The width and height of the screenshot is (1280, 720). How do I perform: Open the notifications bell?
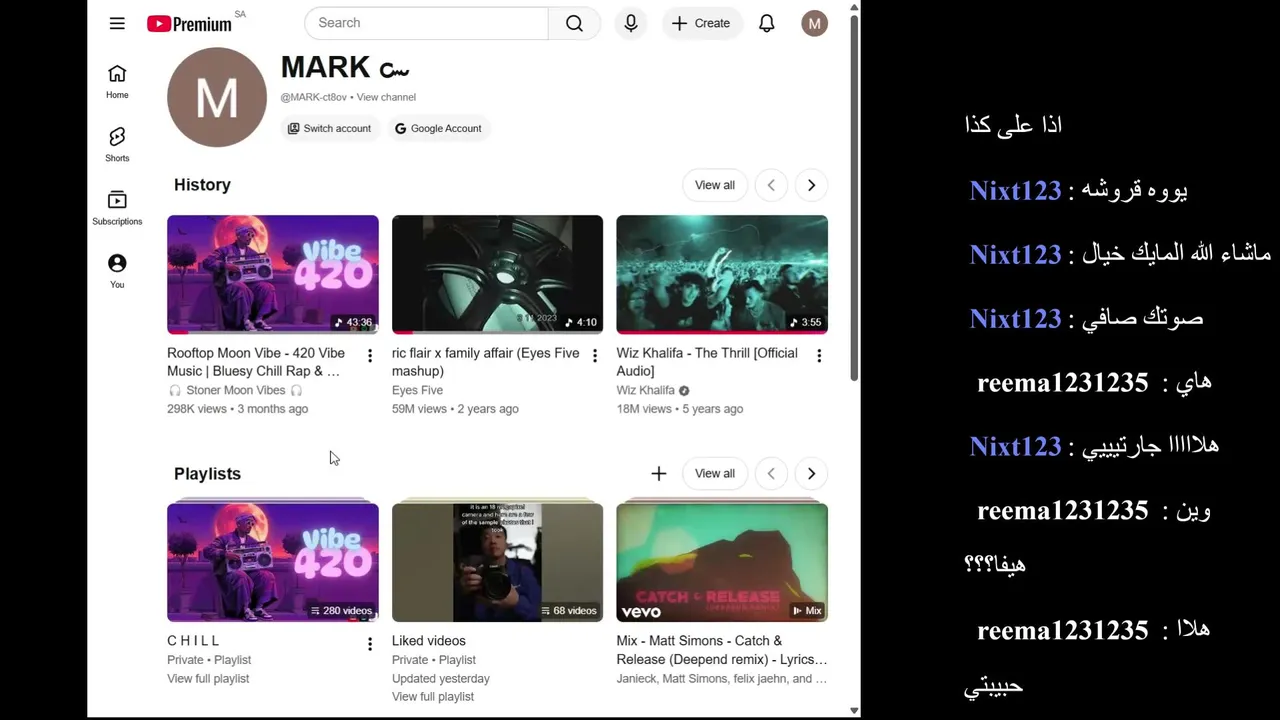click(767, 23)
